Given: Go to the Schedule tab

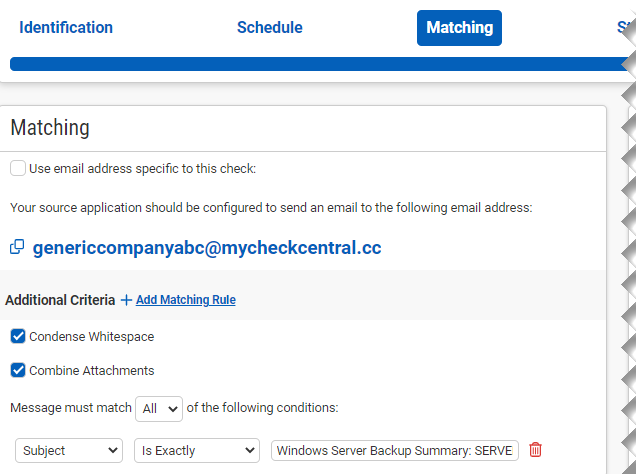Looking at the screenshot, I should coord(270,28).
